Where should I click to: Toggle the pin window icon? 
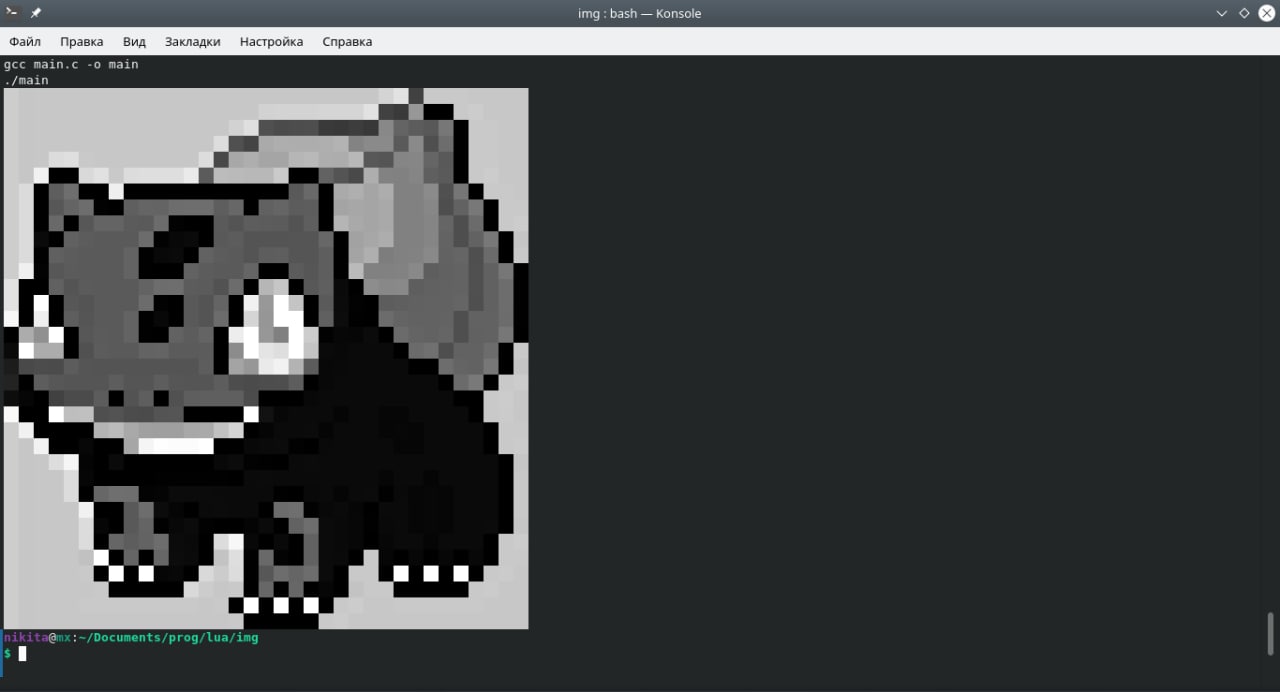(36, 13)
